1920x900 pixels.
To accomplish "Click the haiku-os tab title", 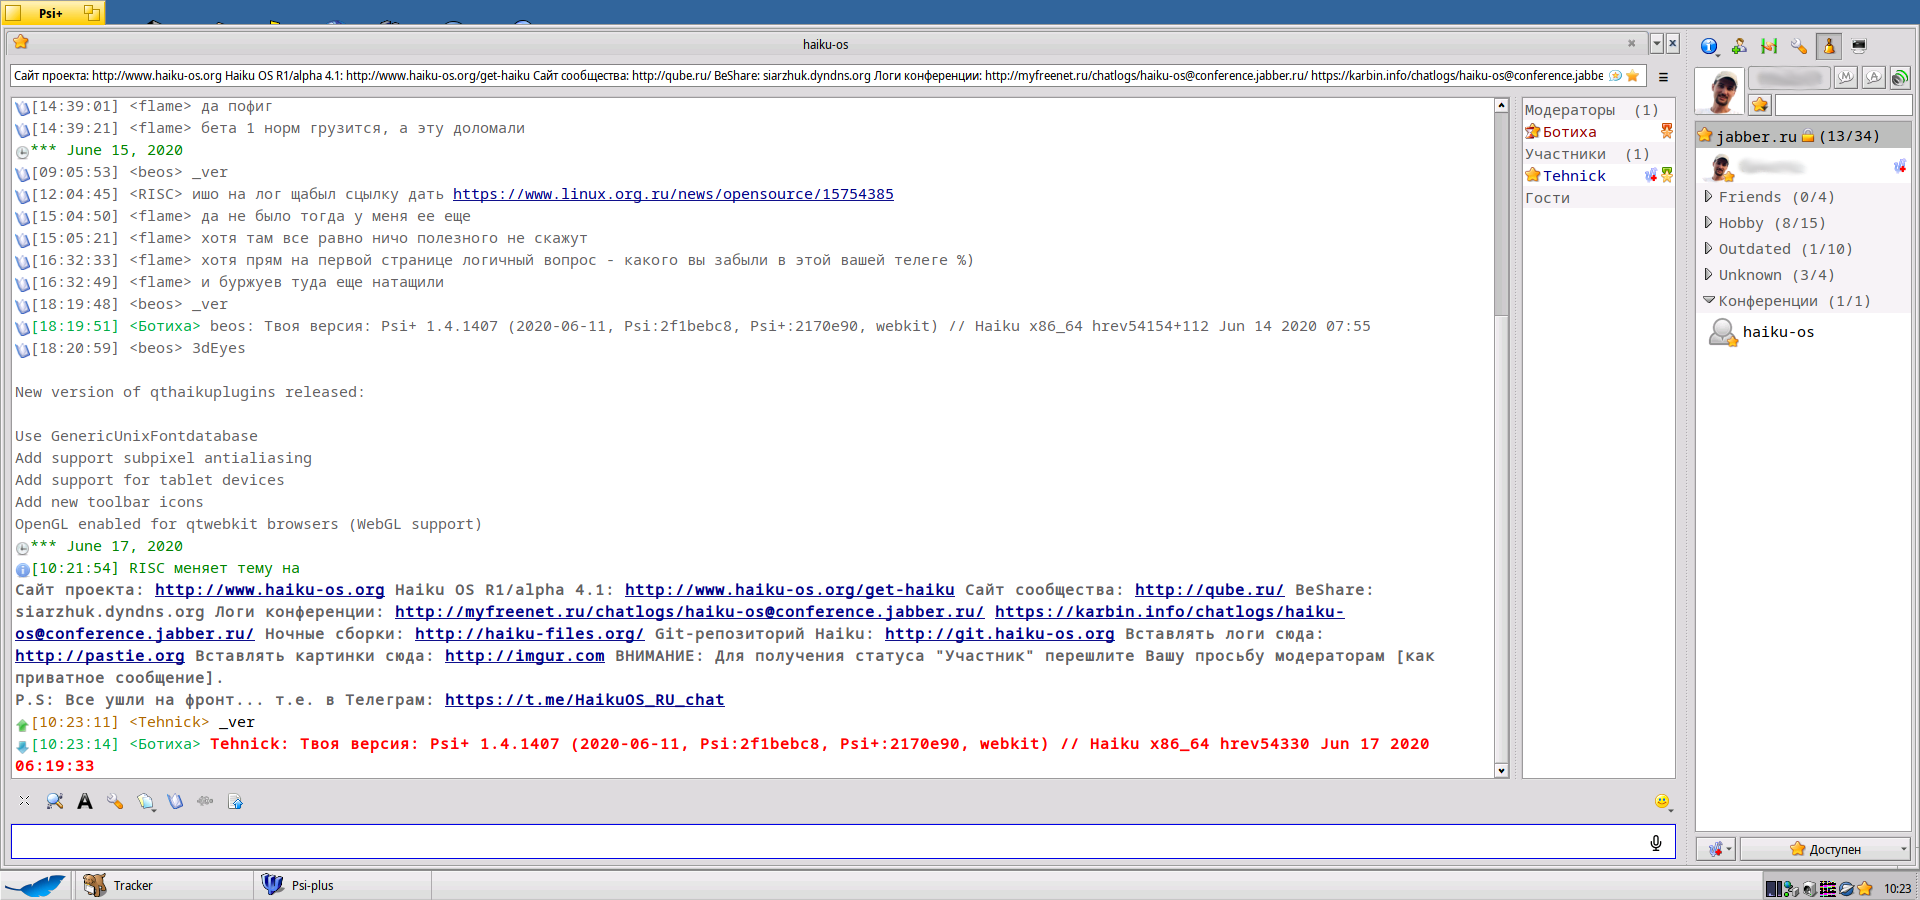I will (x=826, y=44).
